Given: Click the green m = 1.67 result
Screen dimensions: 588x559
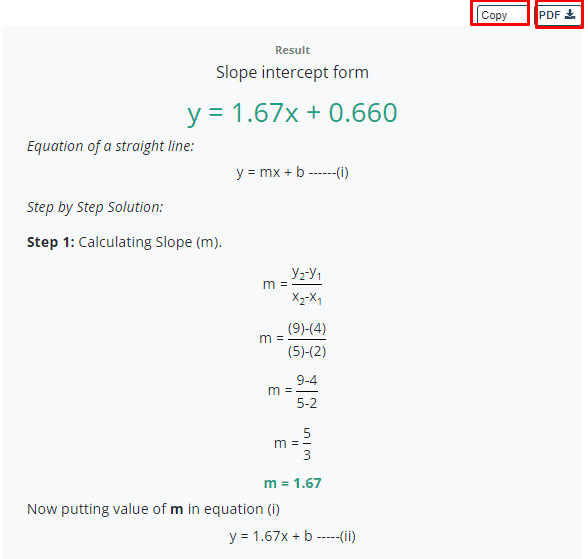Looking at the screenshot, I should pos(292,483).
